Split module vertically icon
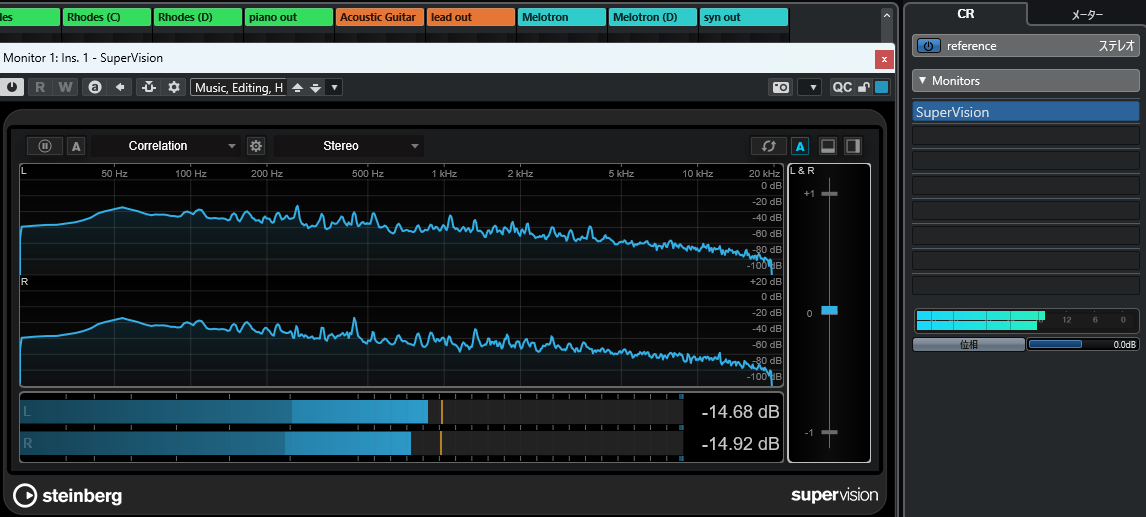Screen dimensions: 1146x517 (853, 146)
